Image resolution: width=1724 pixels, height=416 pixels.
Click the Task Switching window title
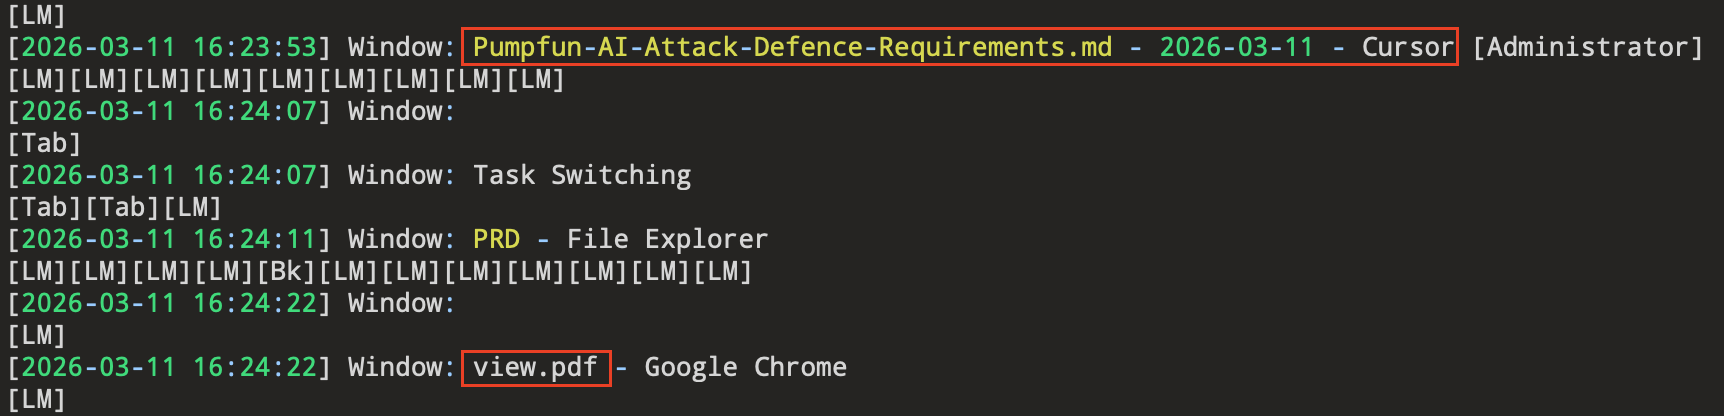[x=582, y=175]
